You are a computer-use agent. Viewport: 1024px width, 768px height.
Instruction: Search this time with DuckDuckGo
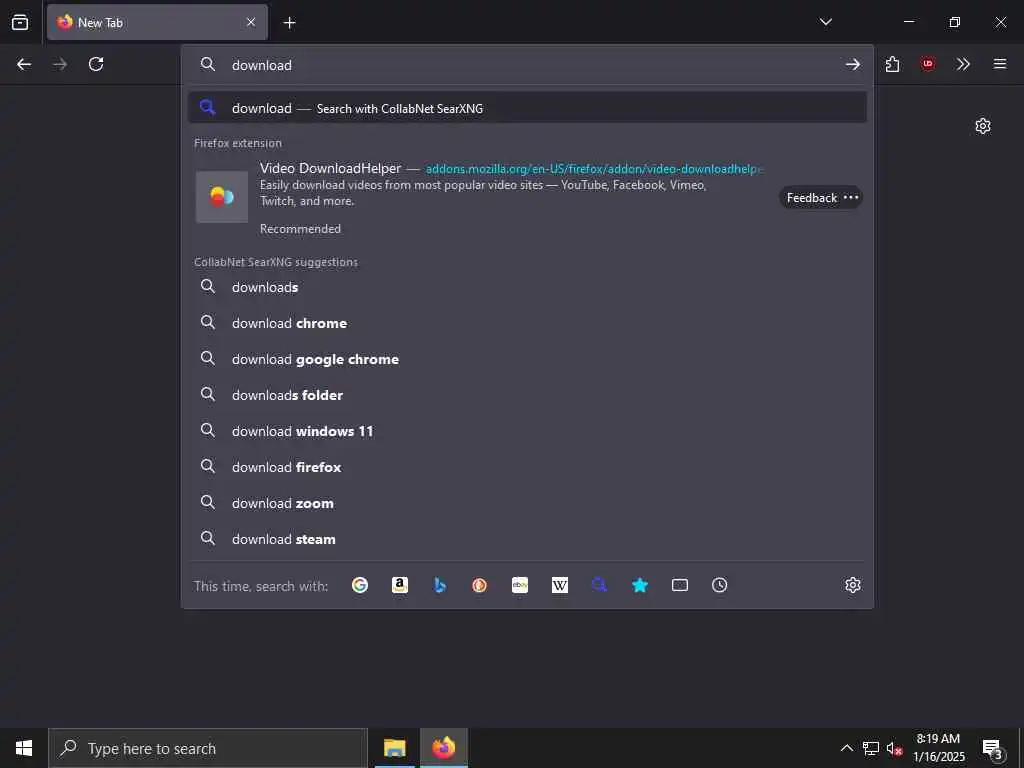click(479, 585)
